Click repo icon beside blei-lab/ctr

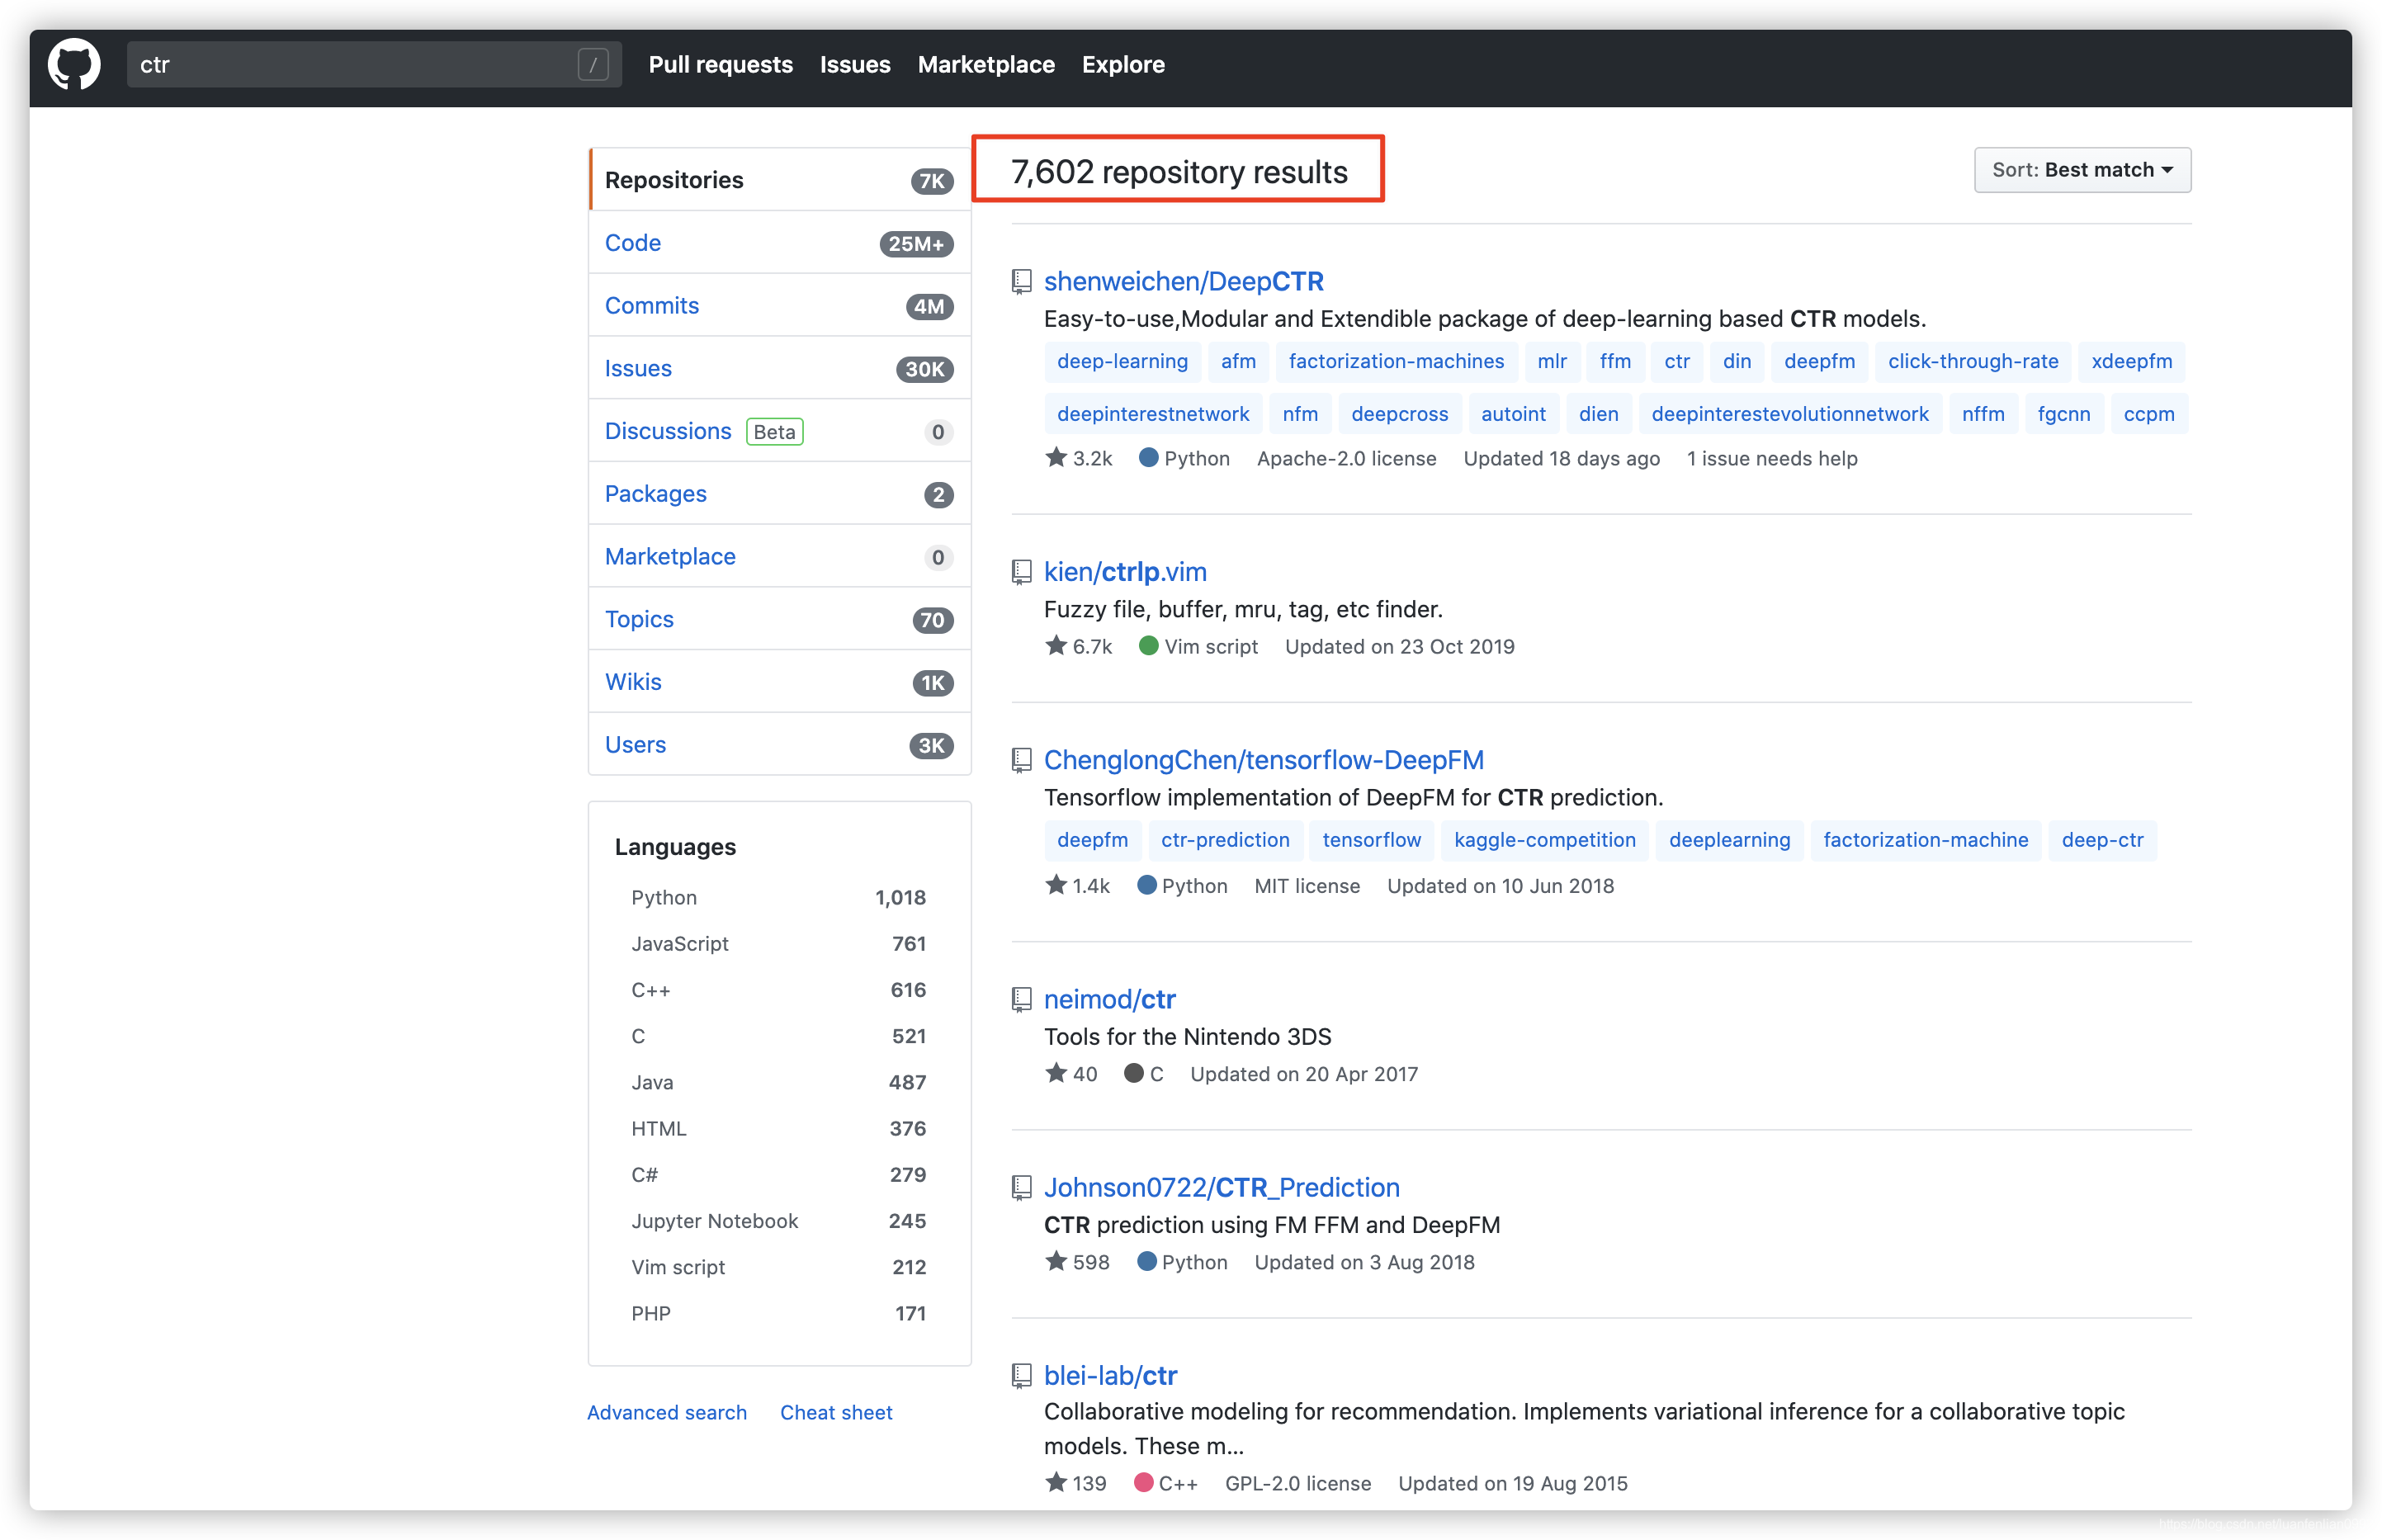[1021, 1375]
